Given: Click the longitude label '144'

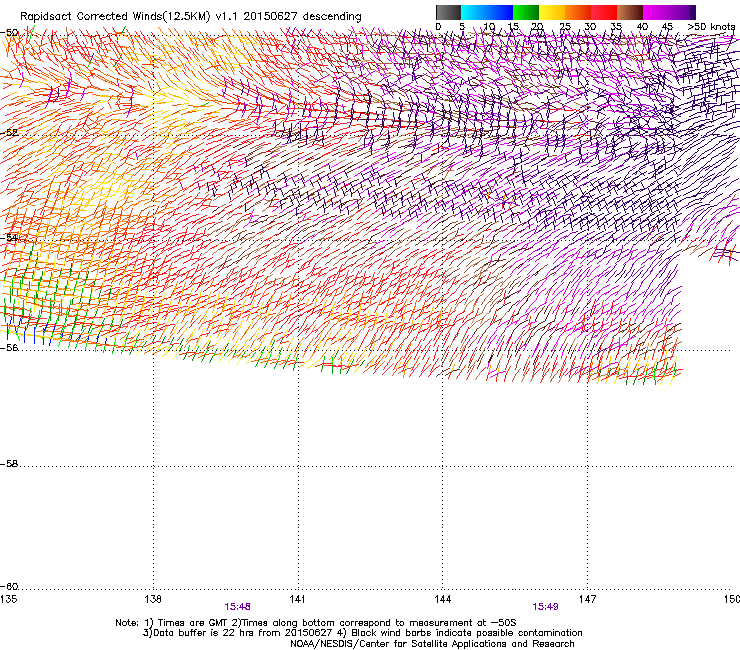Looking at the screenshot, I should (442, 599).
